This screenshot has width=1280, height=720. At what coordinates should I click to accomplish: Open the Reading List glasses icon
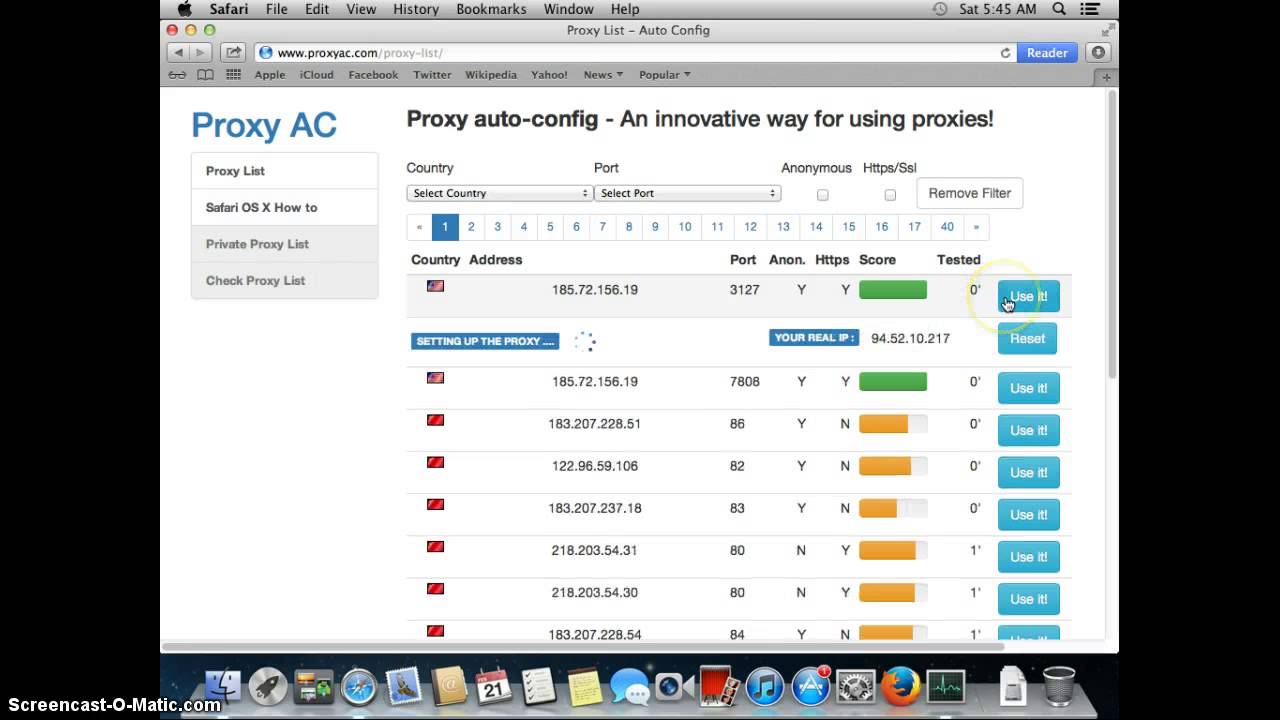(177, 75)
